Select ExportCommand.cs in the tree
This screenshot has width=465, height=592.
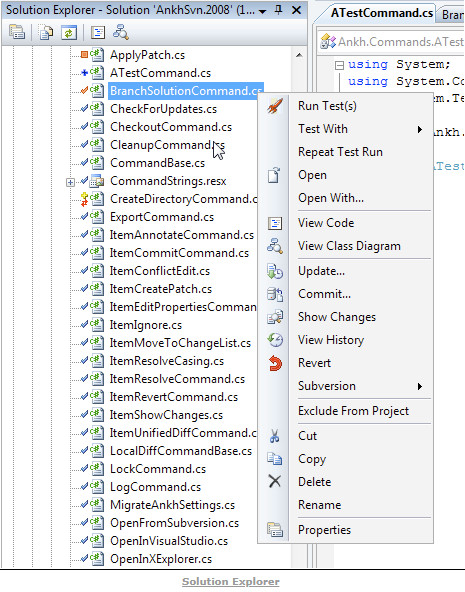tap(162, 217)
